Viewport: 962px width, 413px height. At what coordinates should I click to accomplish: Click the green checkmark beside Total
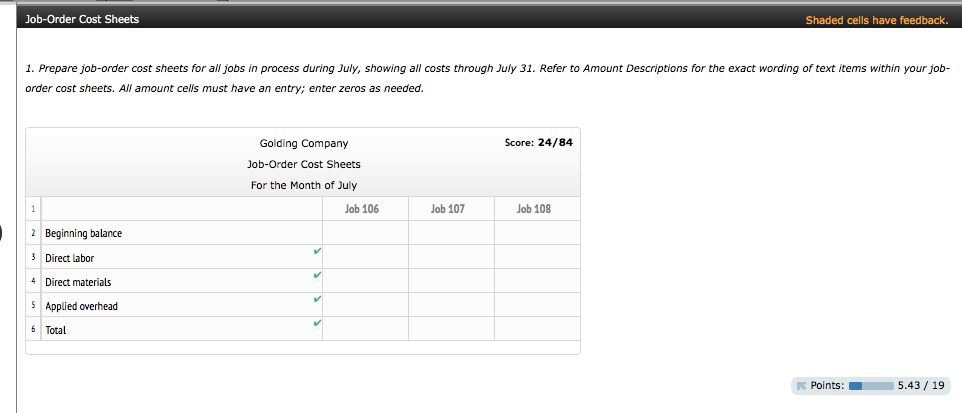pos(316,323)
